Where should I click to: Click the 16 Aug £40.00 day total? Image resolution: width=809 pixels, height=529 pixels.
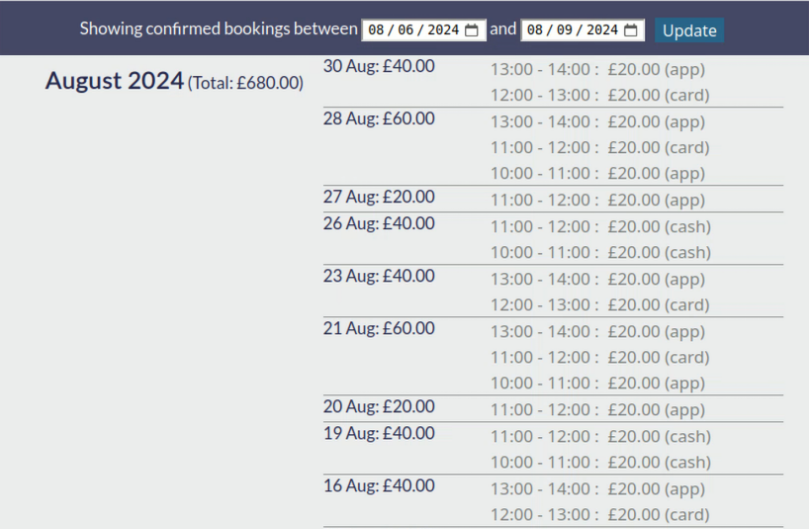point(379,486)
